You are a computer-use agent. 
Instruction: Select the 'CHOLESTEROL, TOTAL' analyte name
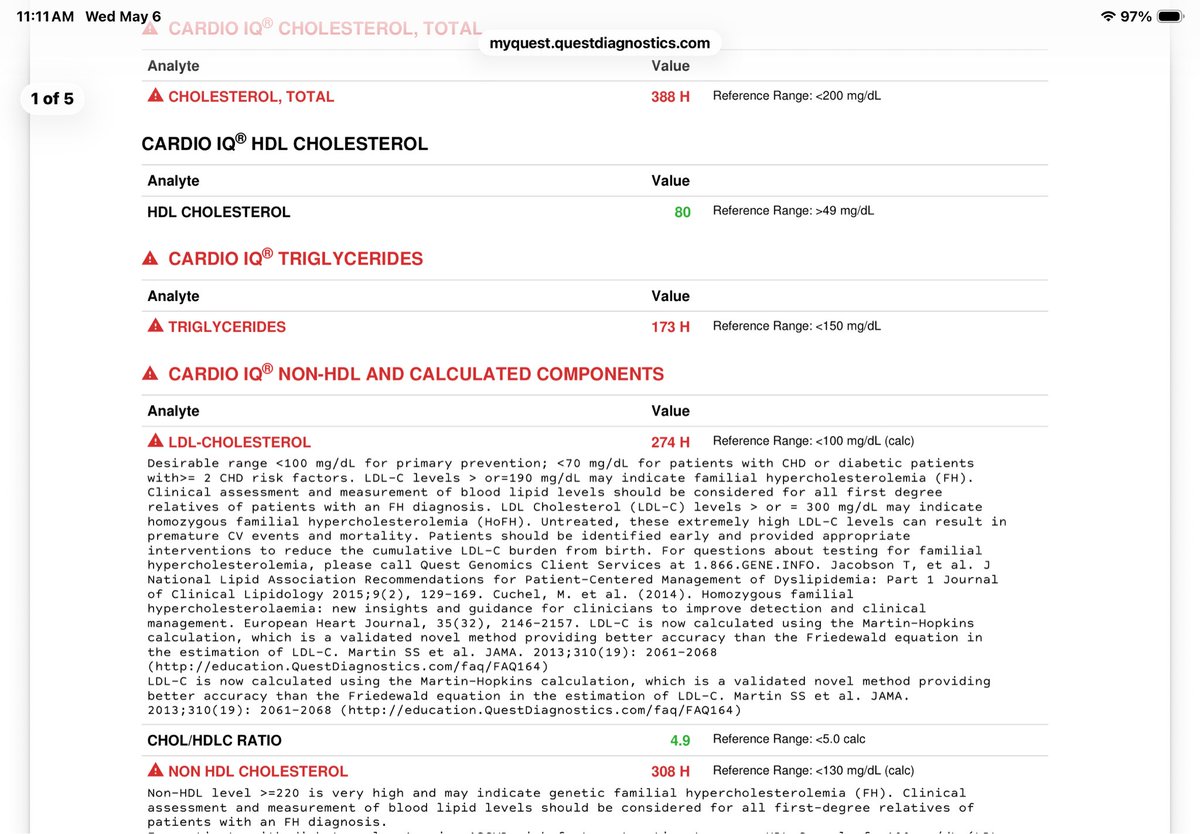pyautogui.click(x=251, y=97)
